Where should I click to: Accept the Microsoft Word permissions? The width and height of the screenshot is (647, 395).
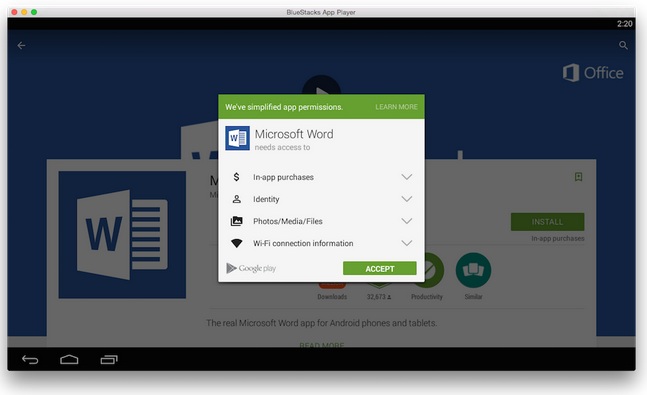[x=380, y=268]
